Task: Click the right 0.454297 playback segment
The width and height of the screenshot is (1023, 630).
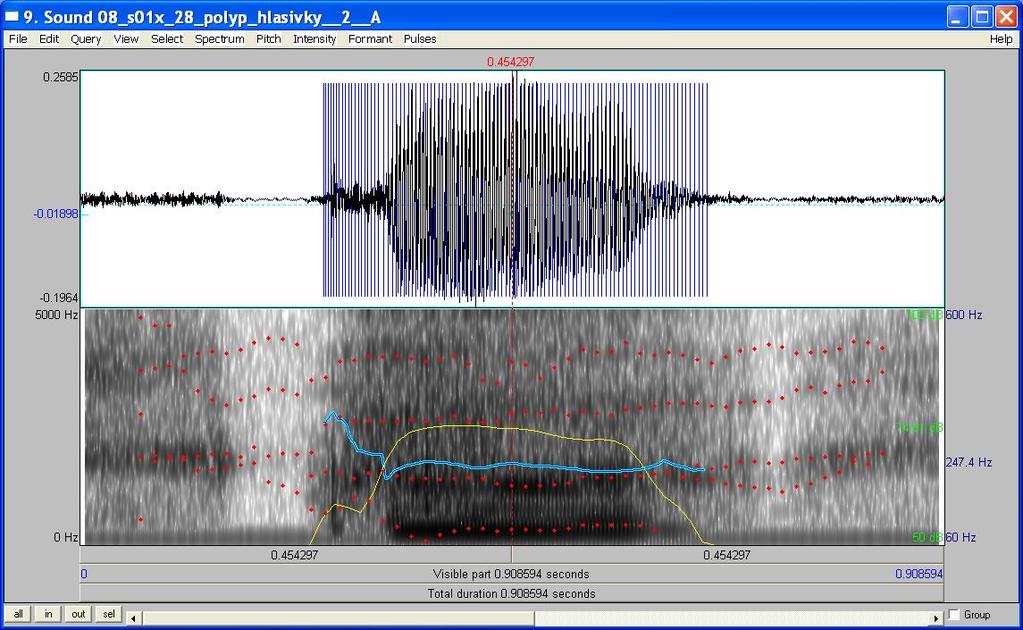Action: click(x=727, y=555)
